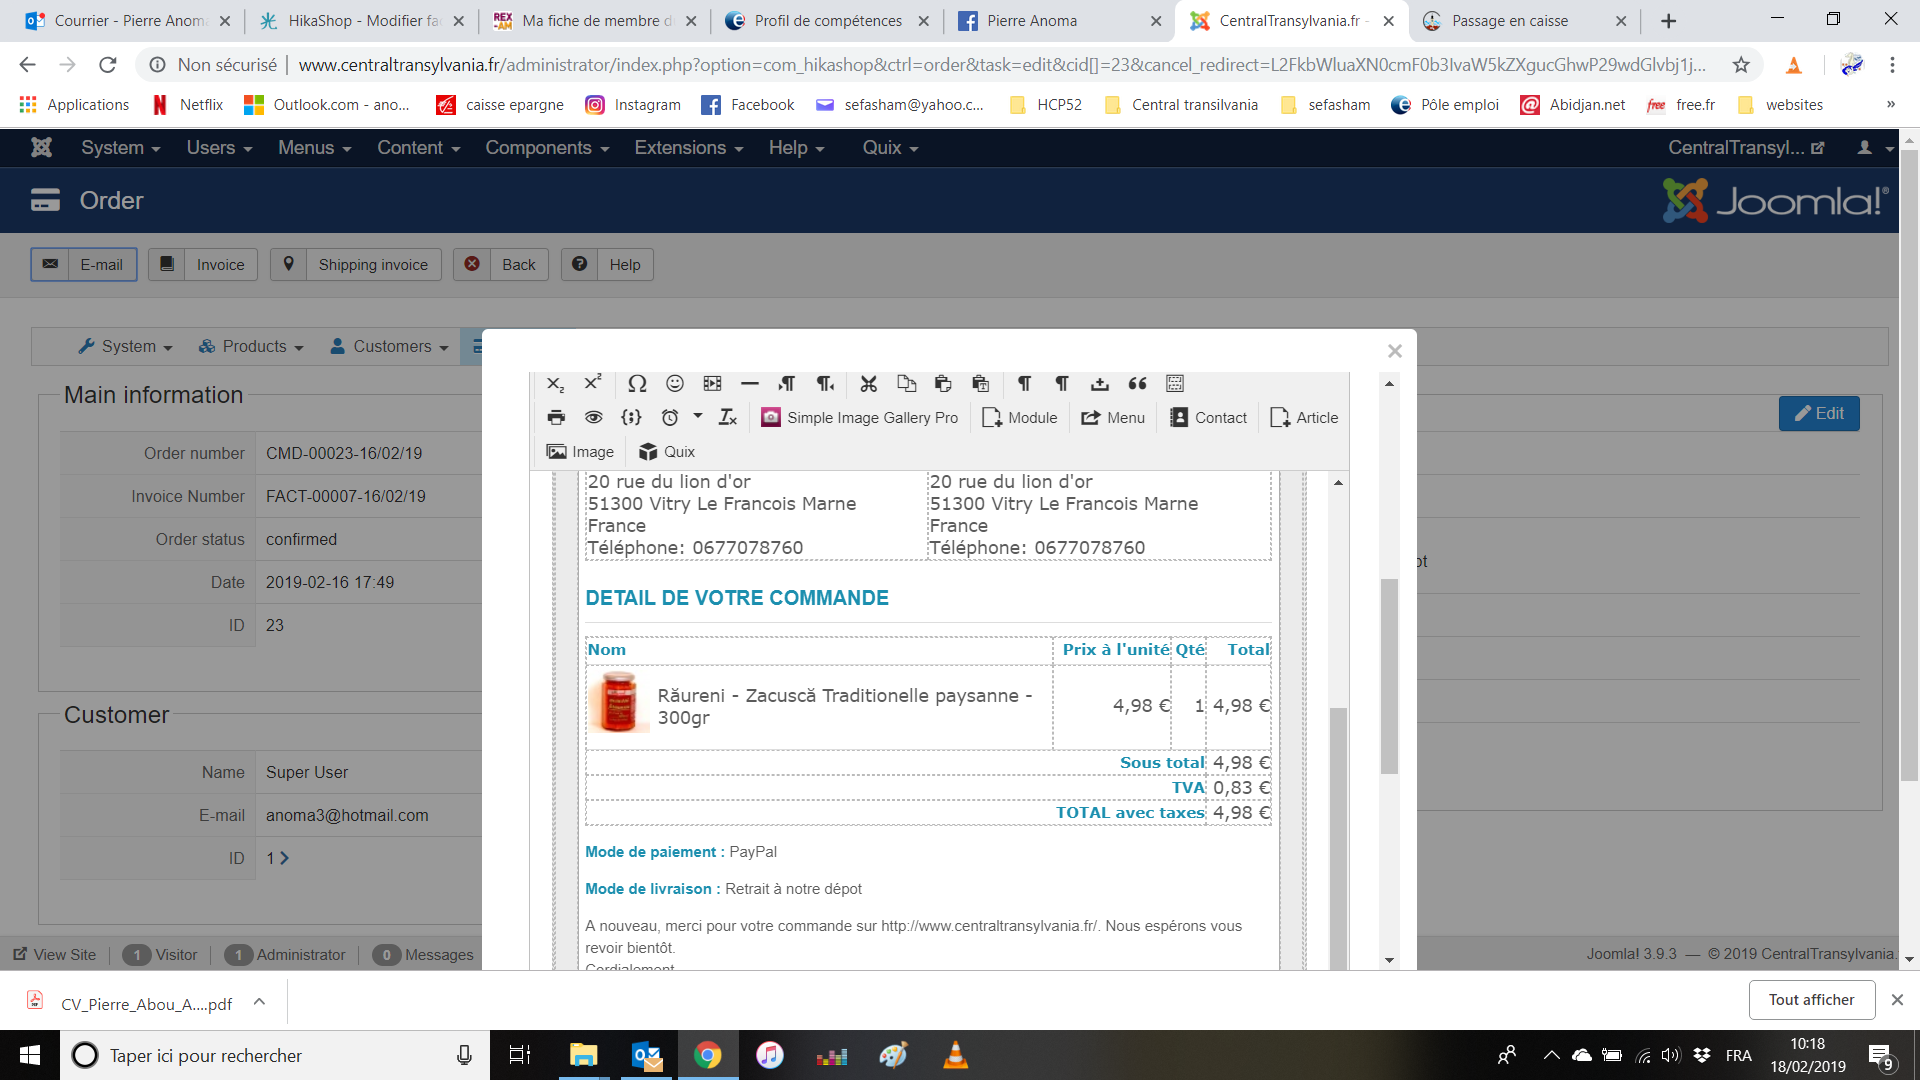Insert special character with the Omega icon

(637, 384)
